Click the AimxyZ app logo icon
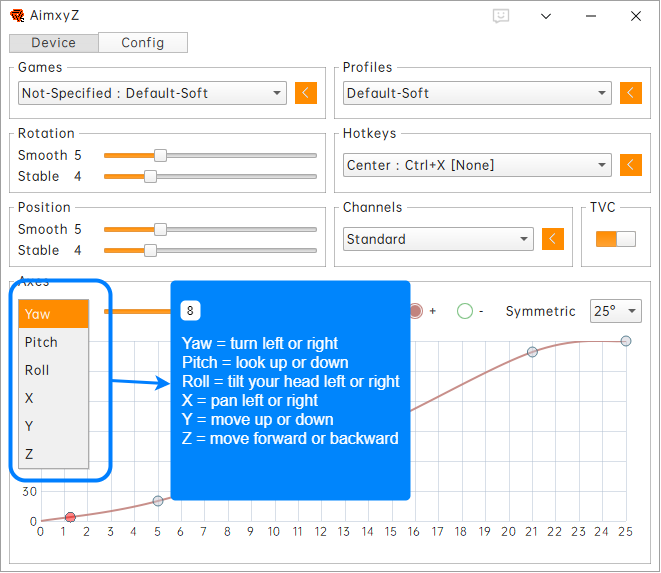The height and width of the screenshot is (573, 661). (x=17, y=16)
